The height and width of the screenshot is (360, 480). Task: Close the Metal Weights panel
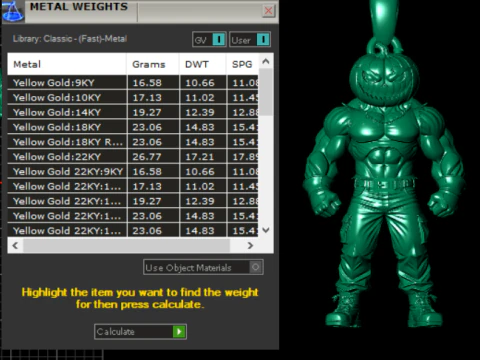pos(268,11)
